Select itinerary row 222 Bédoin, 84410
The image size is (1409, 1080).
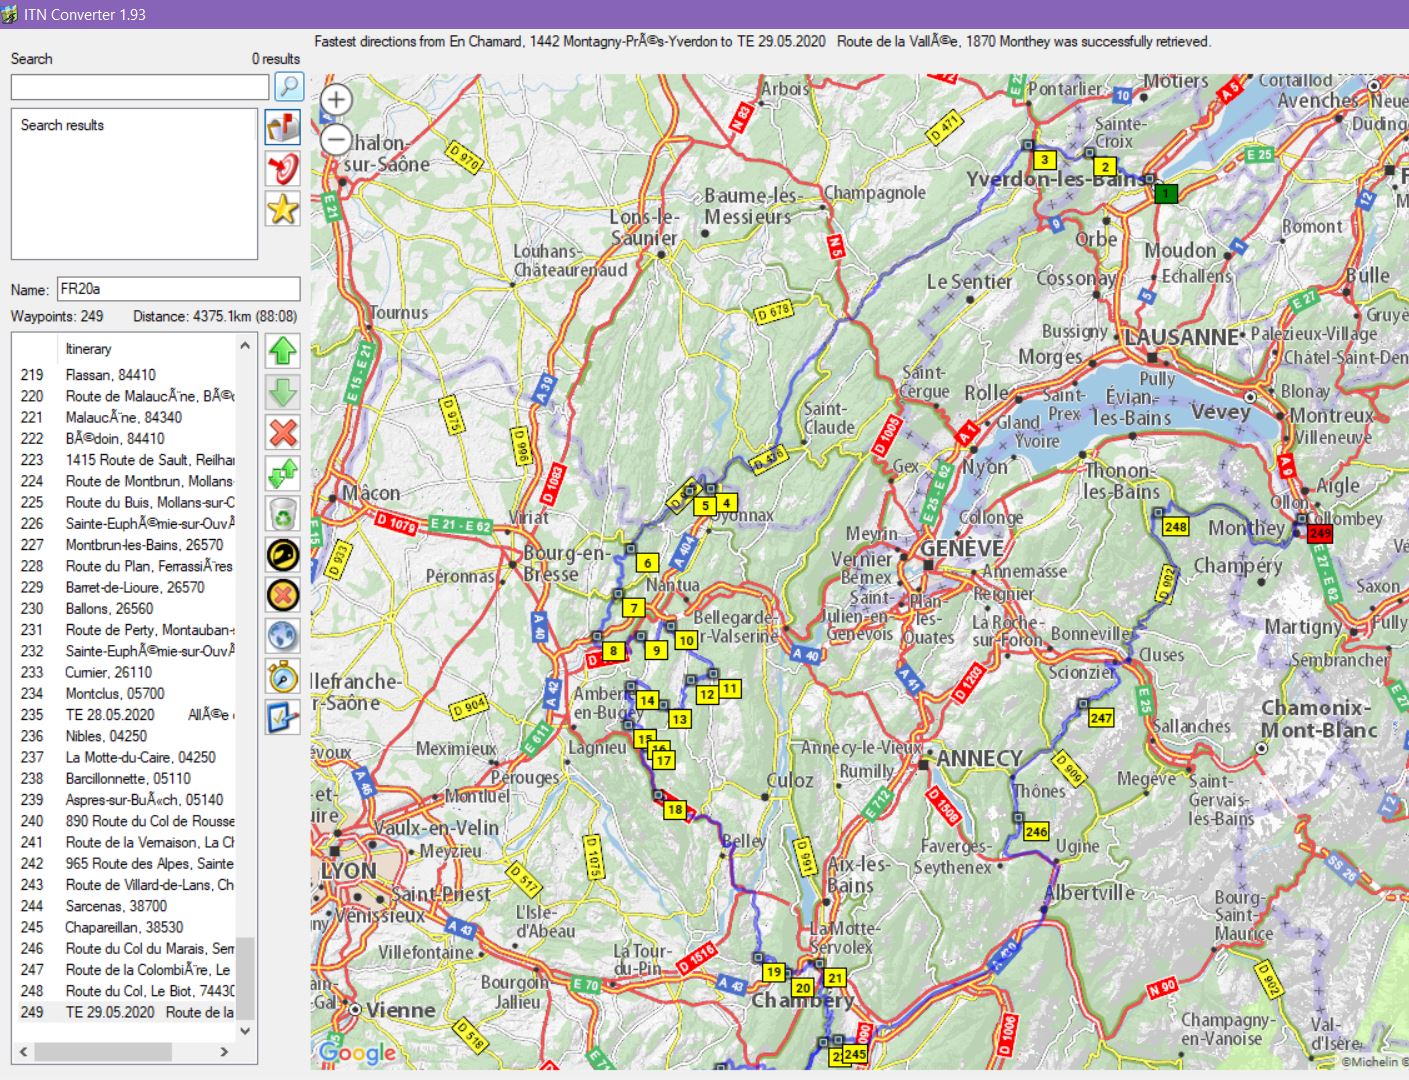[124, 438]
